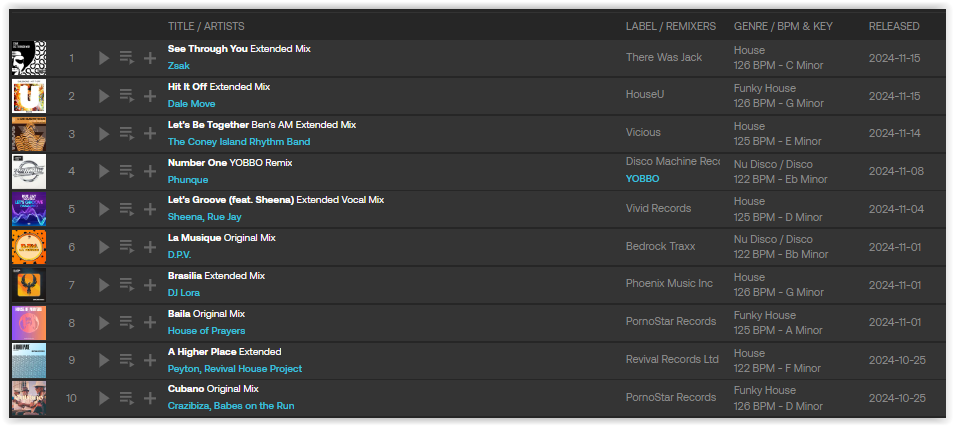Screen dimensions: 954x426
Task: Open Let's Groove cover thumbnail
Action: tap(29, 209)
